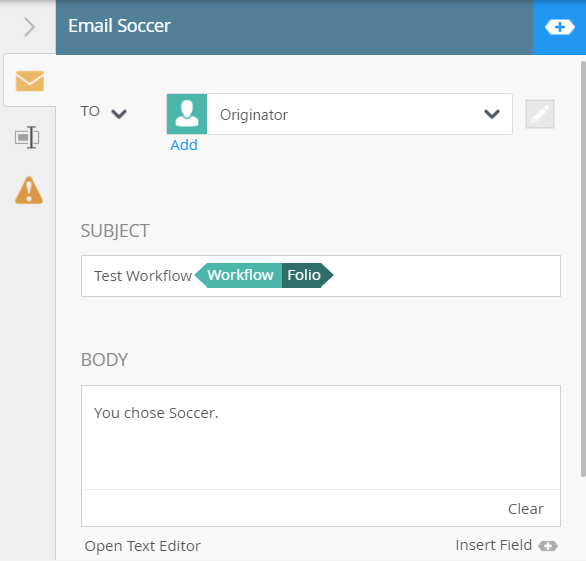The image size is (586, 561).
Task: Open the Errors warning triangle tab
Action: (29, 190)
